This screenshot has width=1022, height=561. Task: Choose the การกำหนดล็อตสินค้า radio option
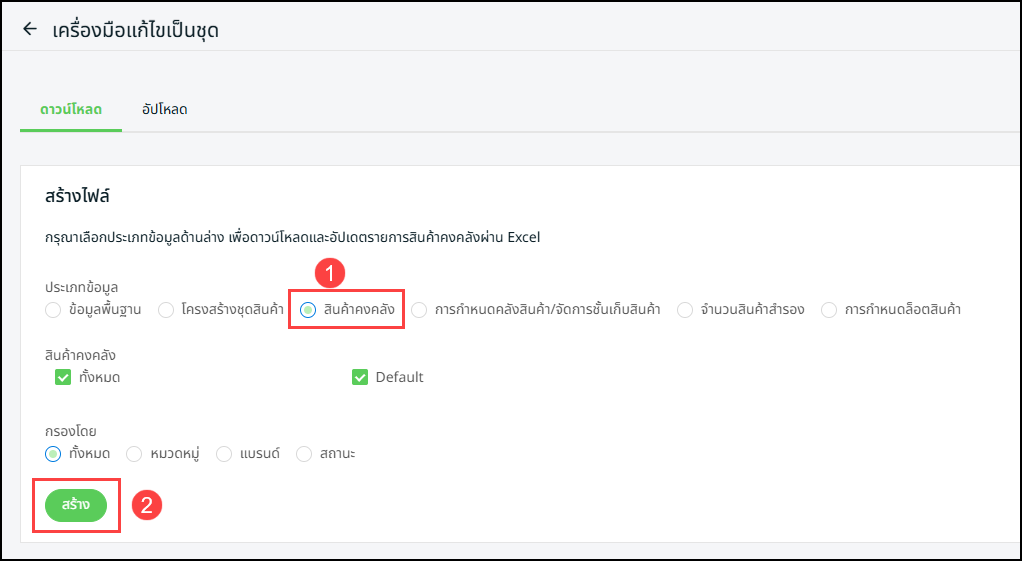coord(829,310)
